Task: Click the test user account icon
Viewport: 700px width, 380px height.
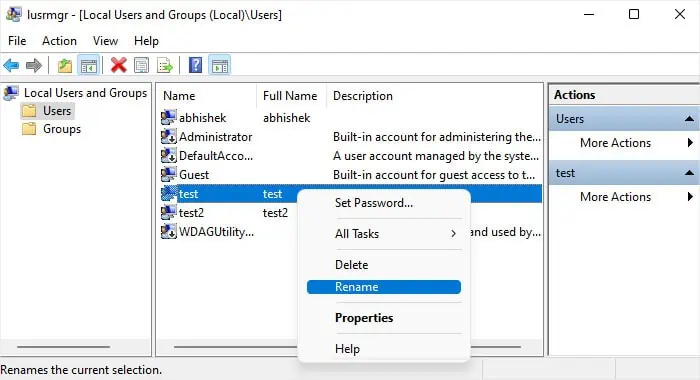Action: pyautogui.click(x=169, y=193)
